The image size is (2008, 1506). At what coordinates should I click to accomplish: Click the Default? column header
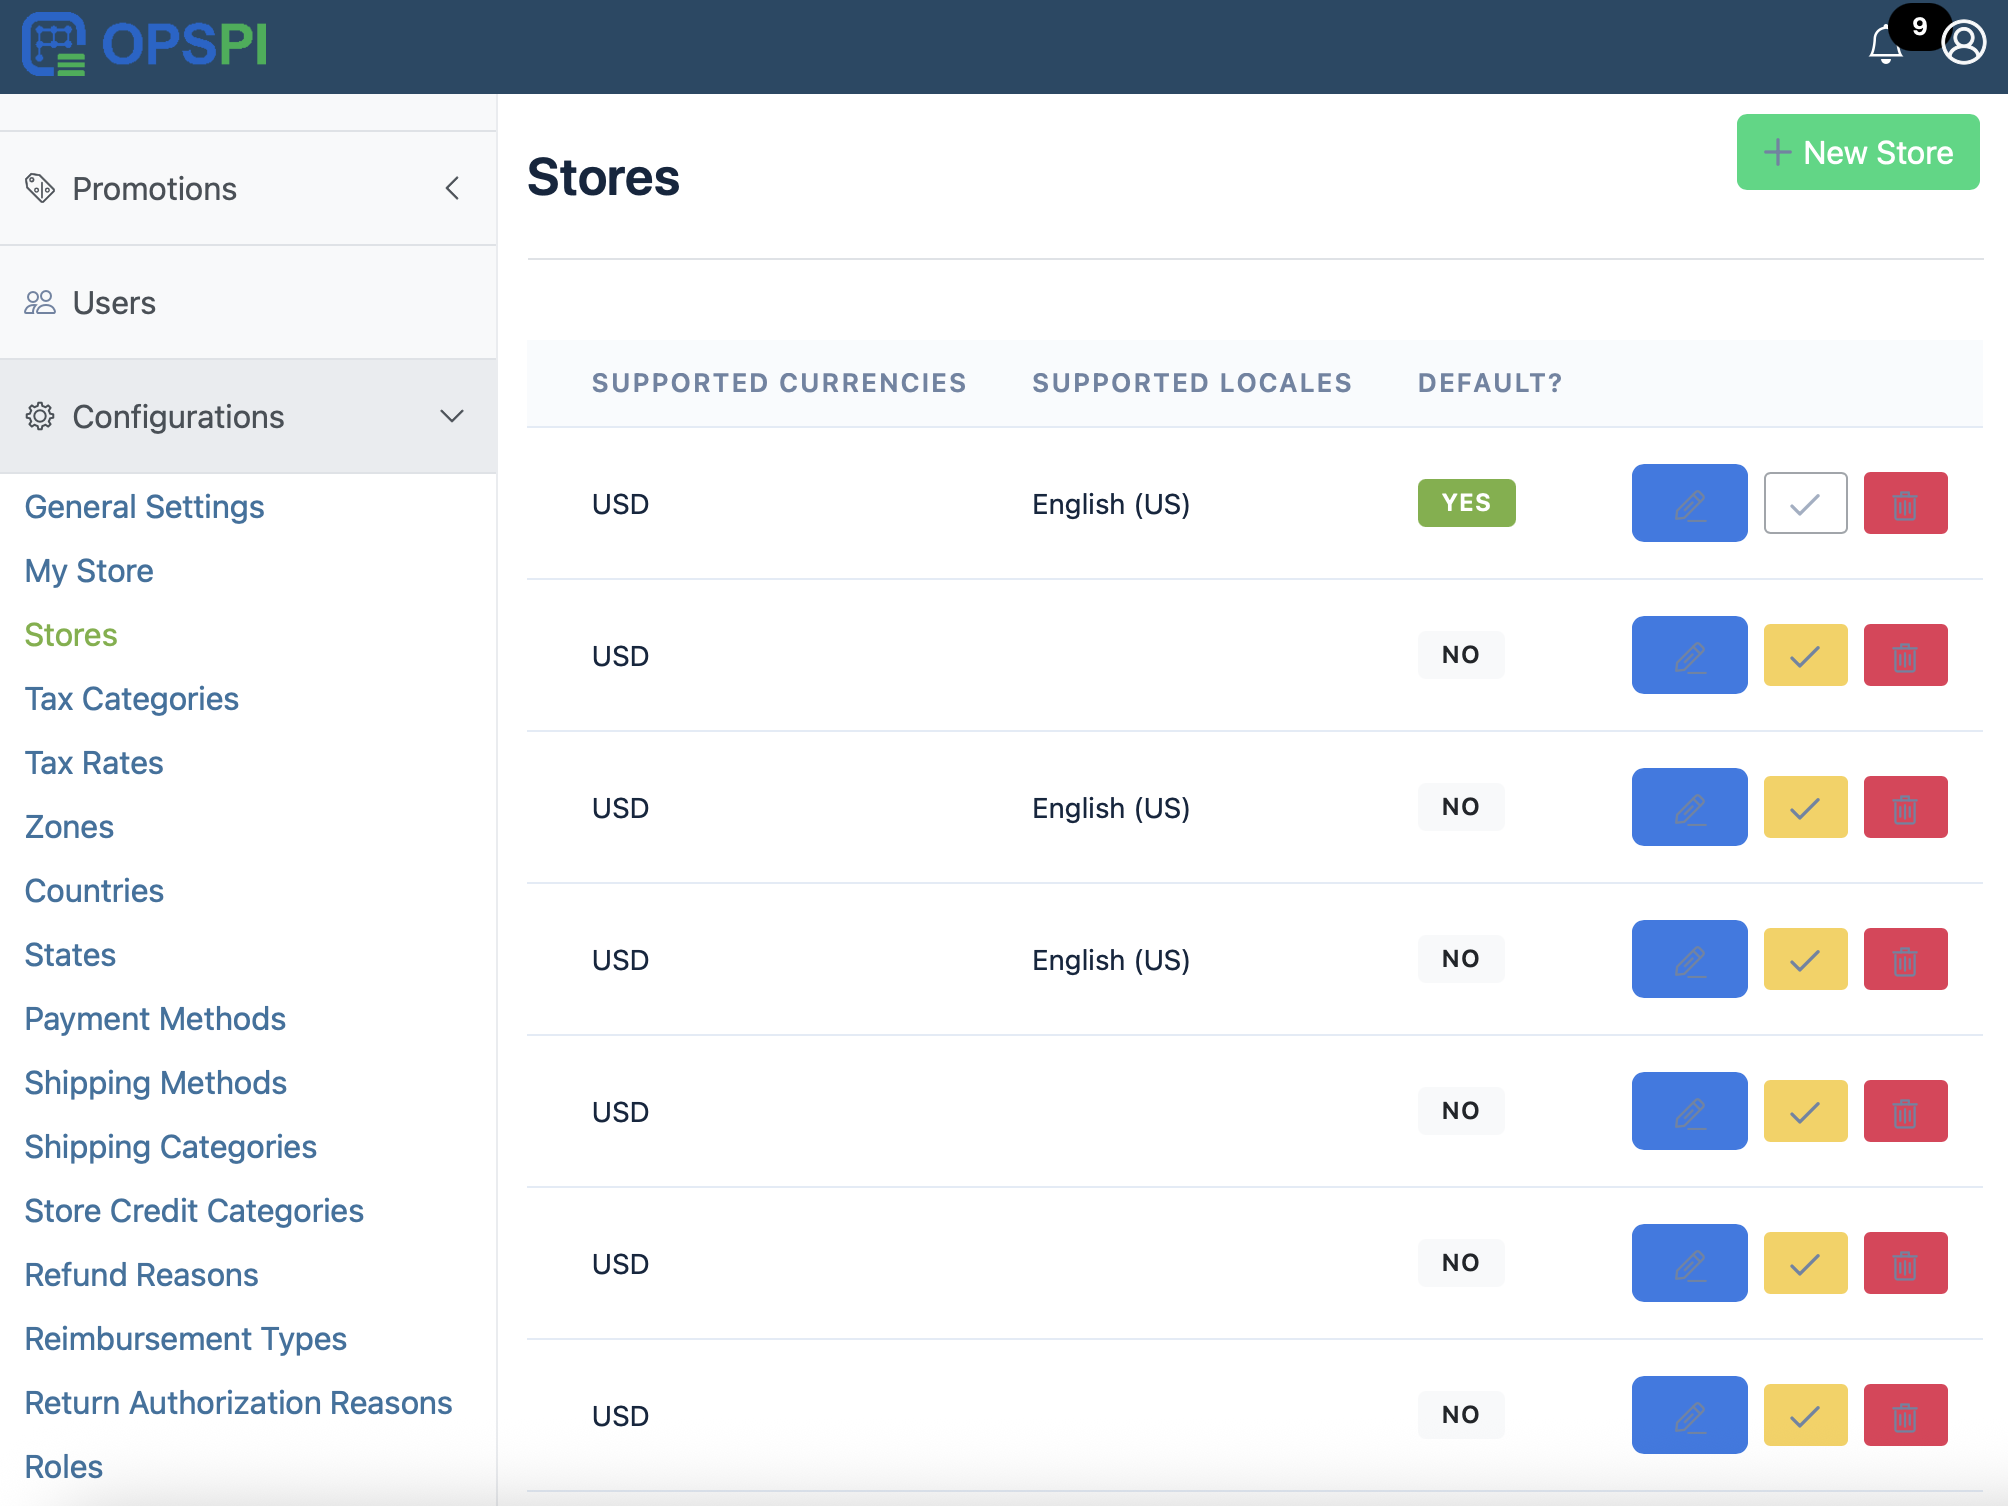tap(1490, 383)
